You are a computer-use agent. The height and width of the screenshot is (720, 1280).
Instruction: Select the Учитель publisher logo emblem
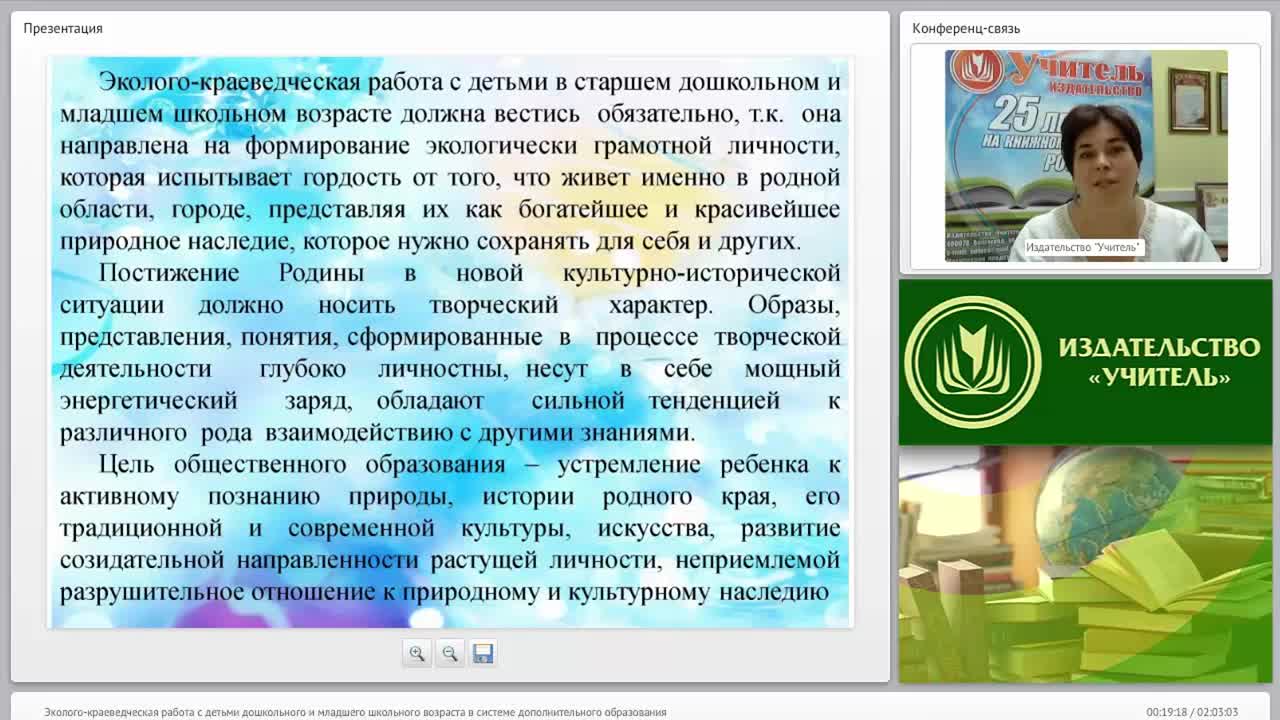coord(973,362)
